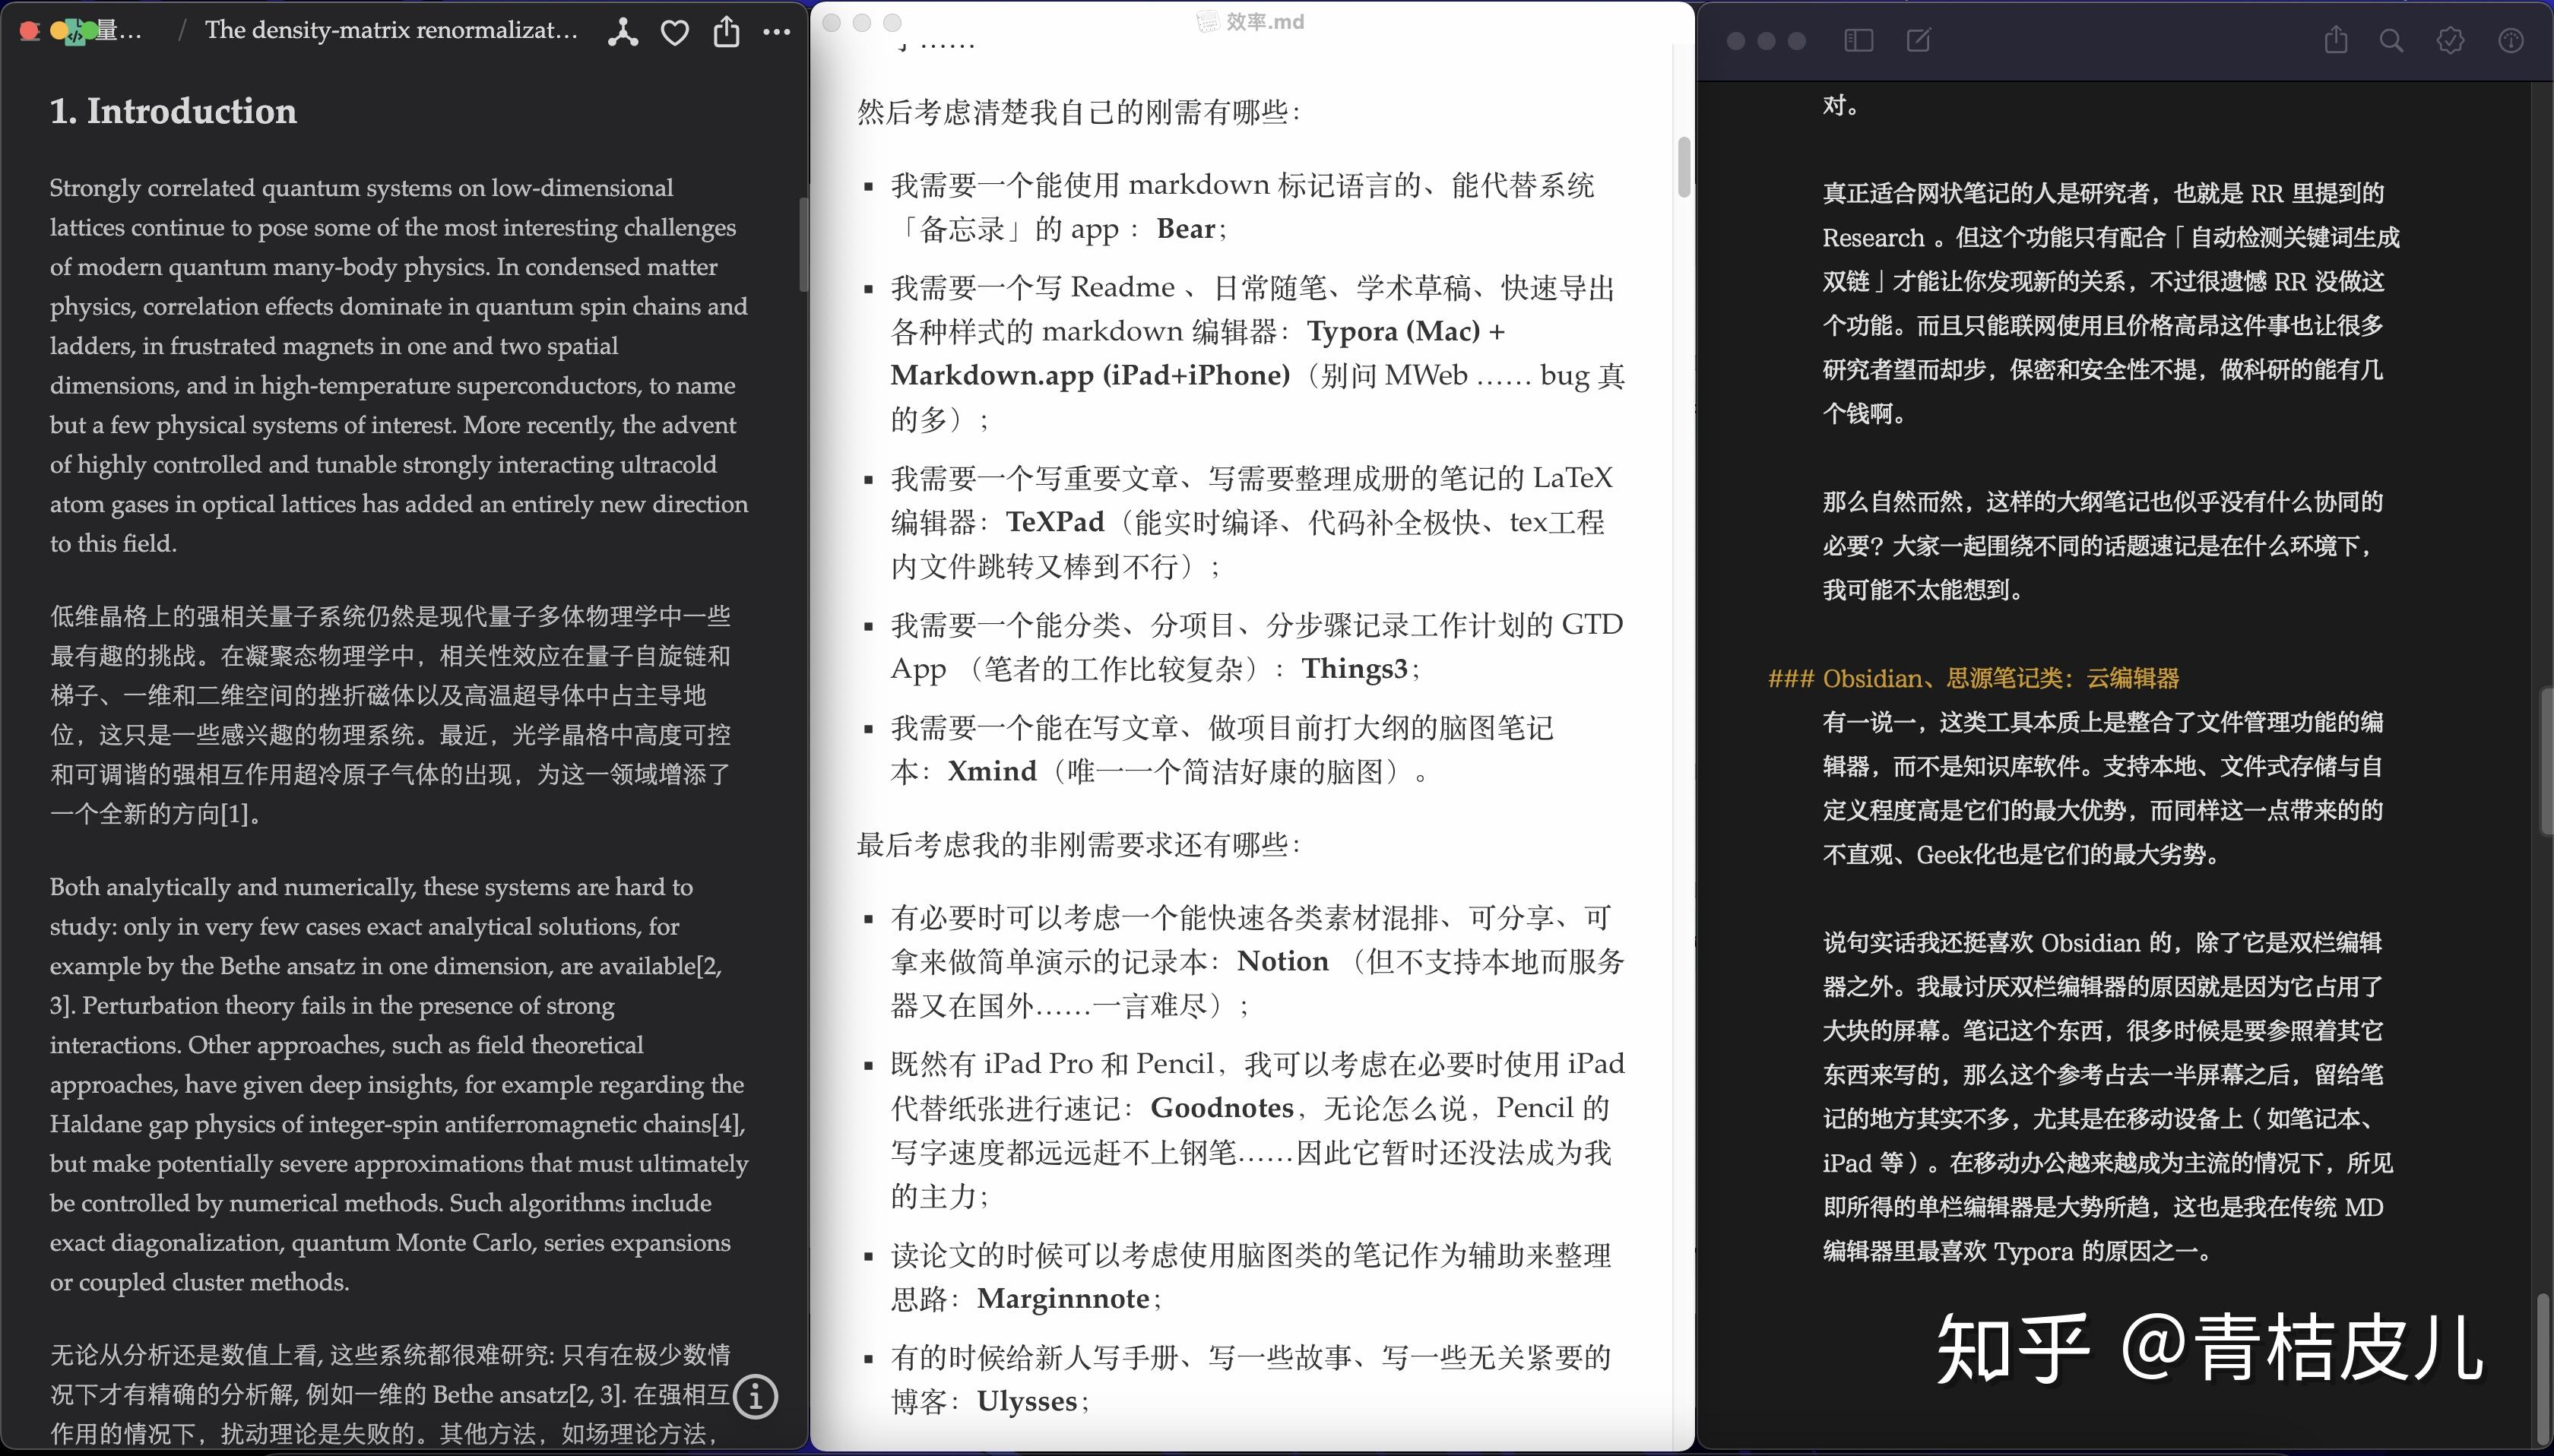The image size is (2554, 1456).
Task: Click the parent folder breadcrumb '量…' in left window
Action: click(x=118, y=30)
